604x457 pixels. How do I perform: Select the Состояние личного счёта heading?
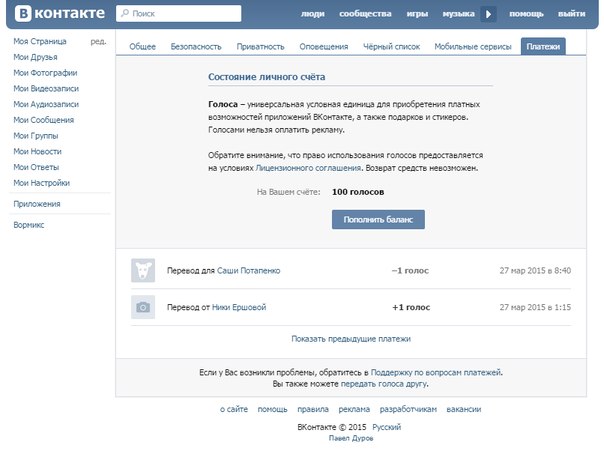click(x=267, y=77)
